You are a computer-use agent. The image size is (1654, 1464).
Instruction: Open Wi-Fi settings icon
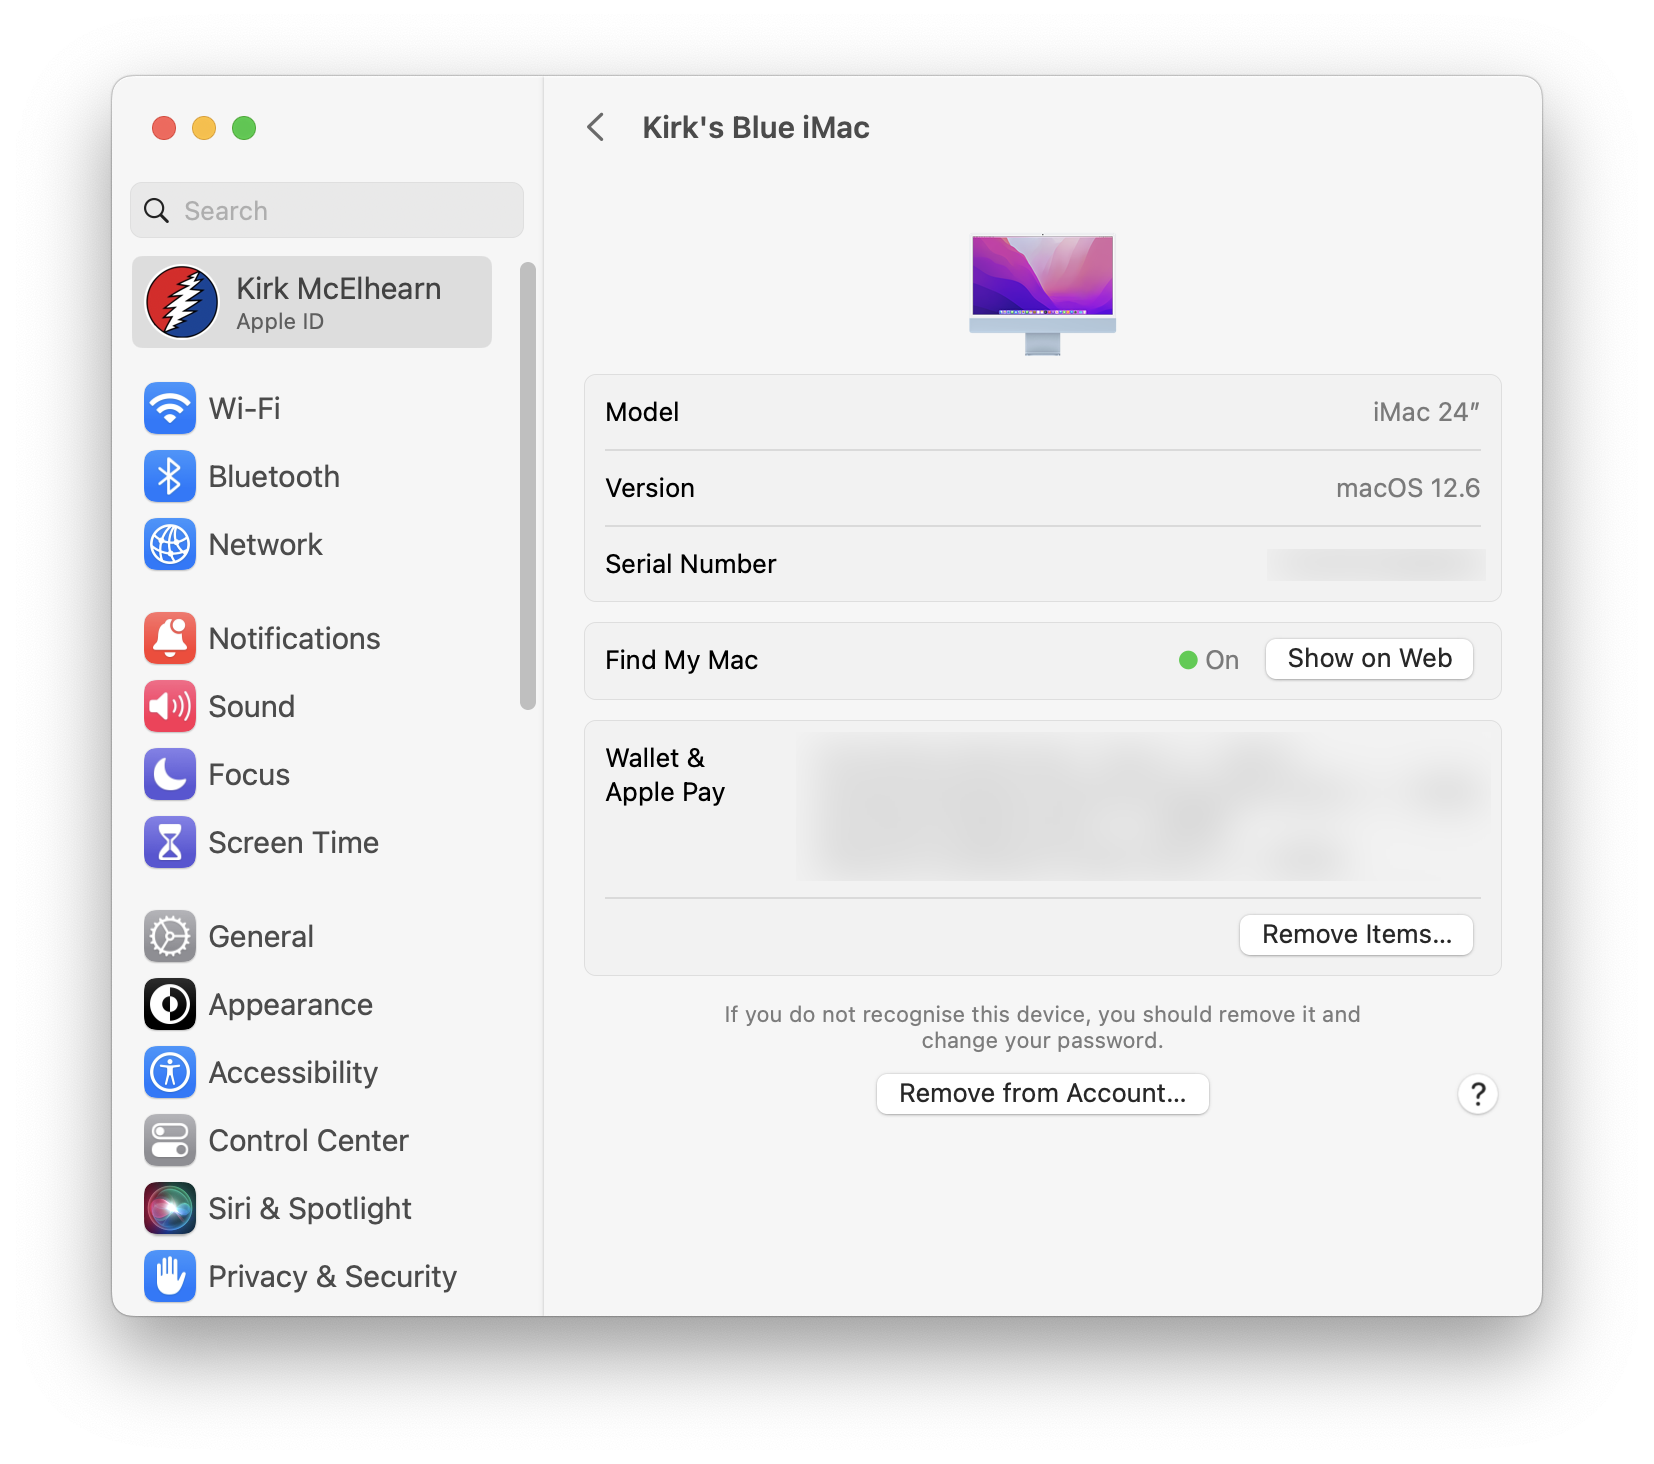click(170, 408)
